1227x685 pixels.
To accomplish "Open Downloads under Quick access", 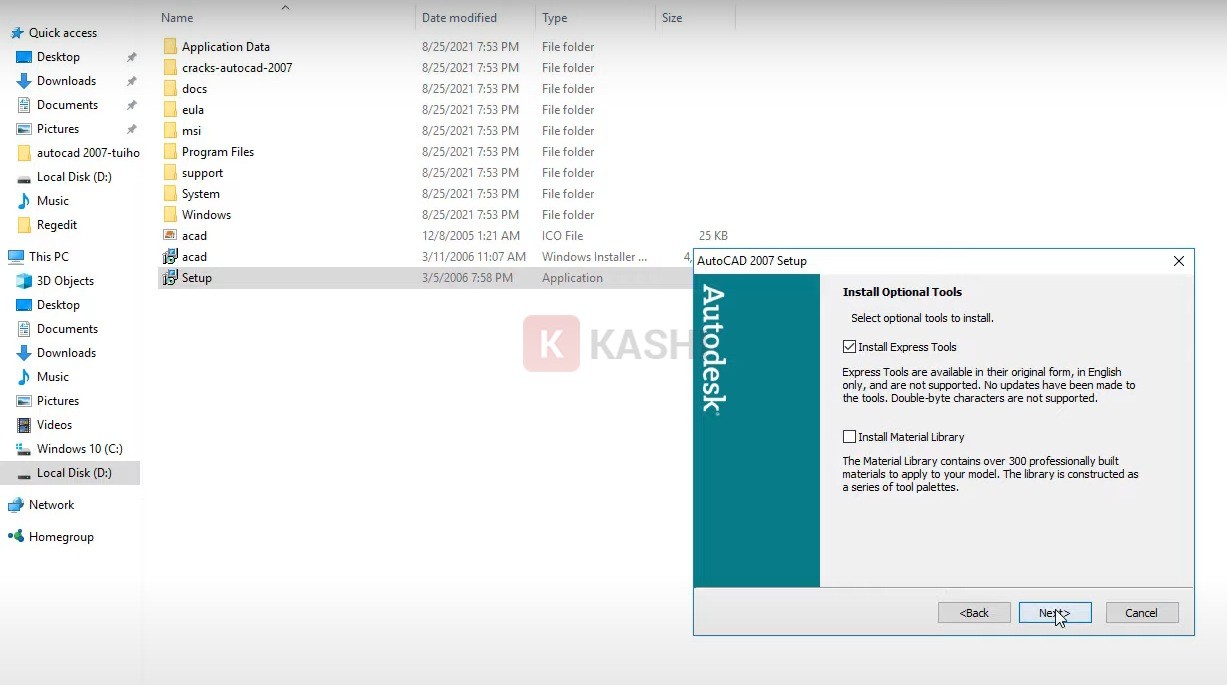I will 66,81.
